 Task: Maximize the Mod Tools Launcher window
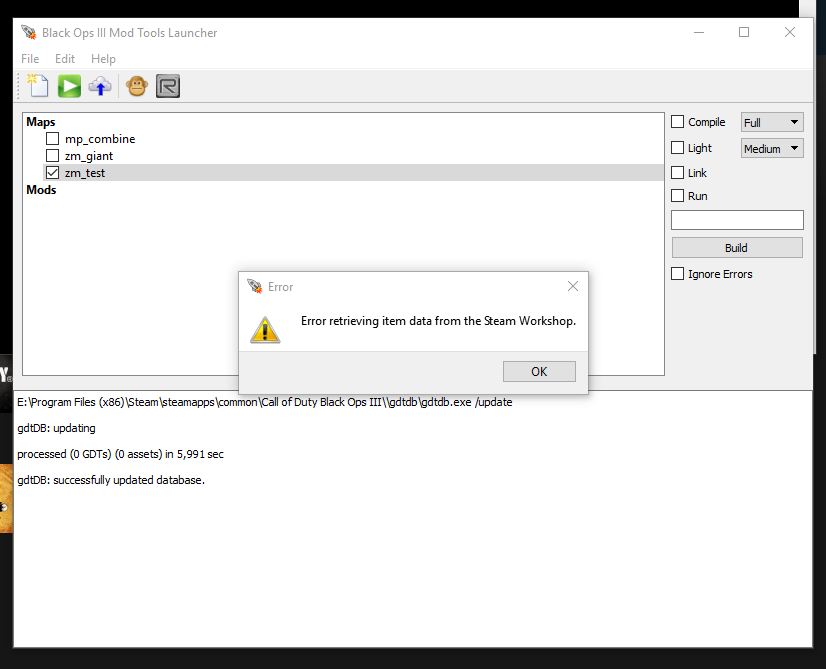(744, 32)
